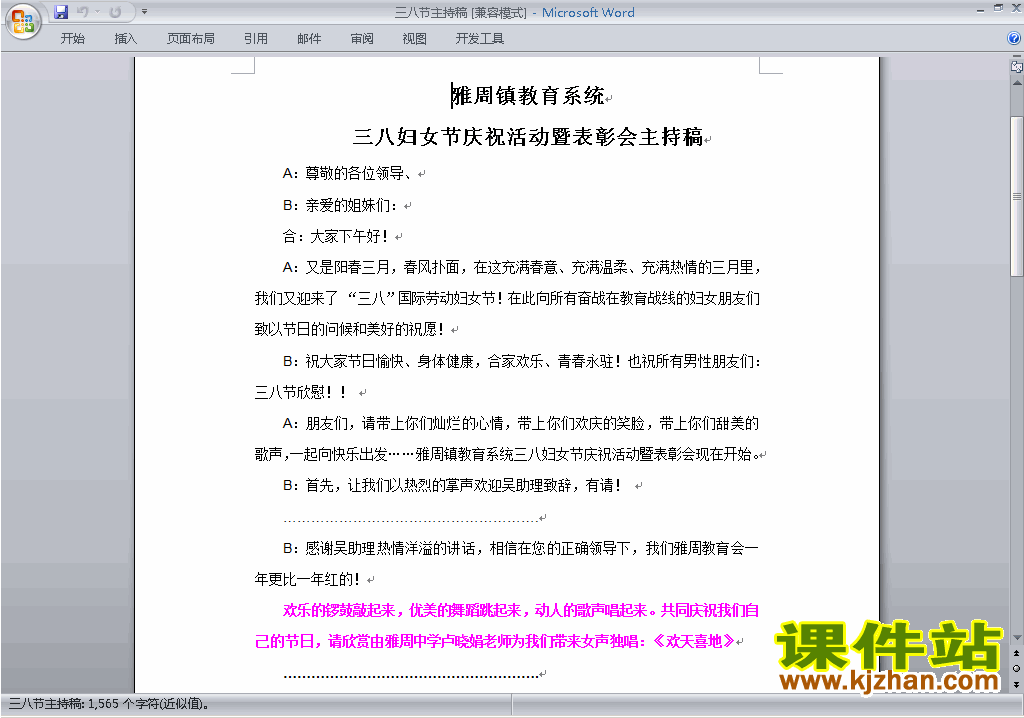Click the line B：亲爱的姐妹们
The width and height of the screenshot is (1024, 718).
(340, 205)
